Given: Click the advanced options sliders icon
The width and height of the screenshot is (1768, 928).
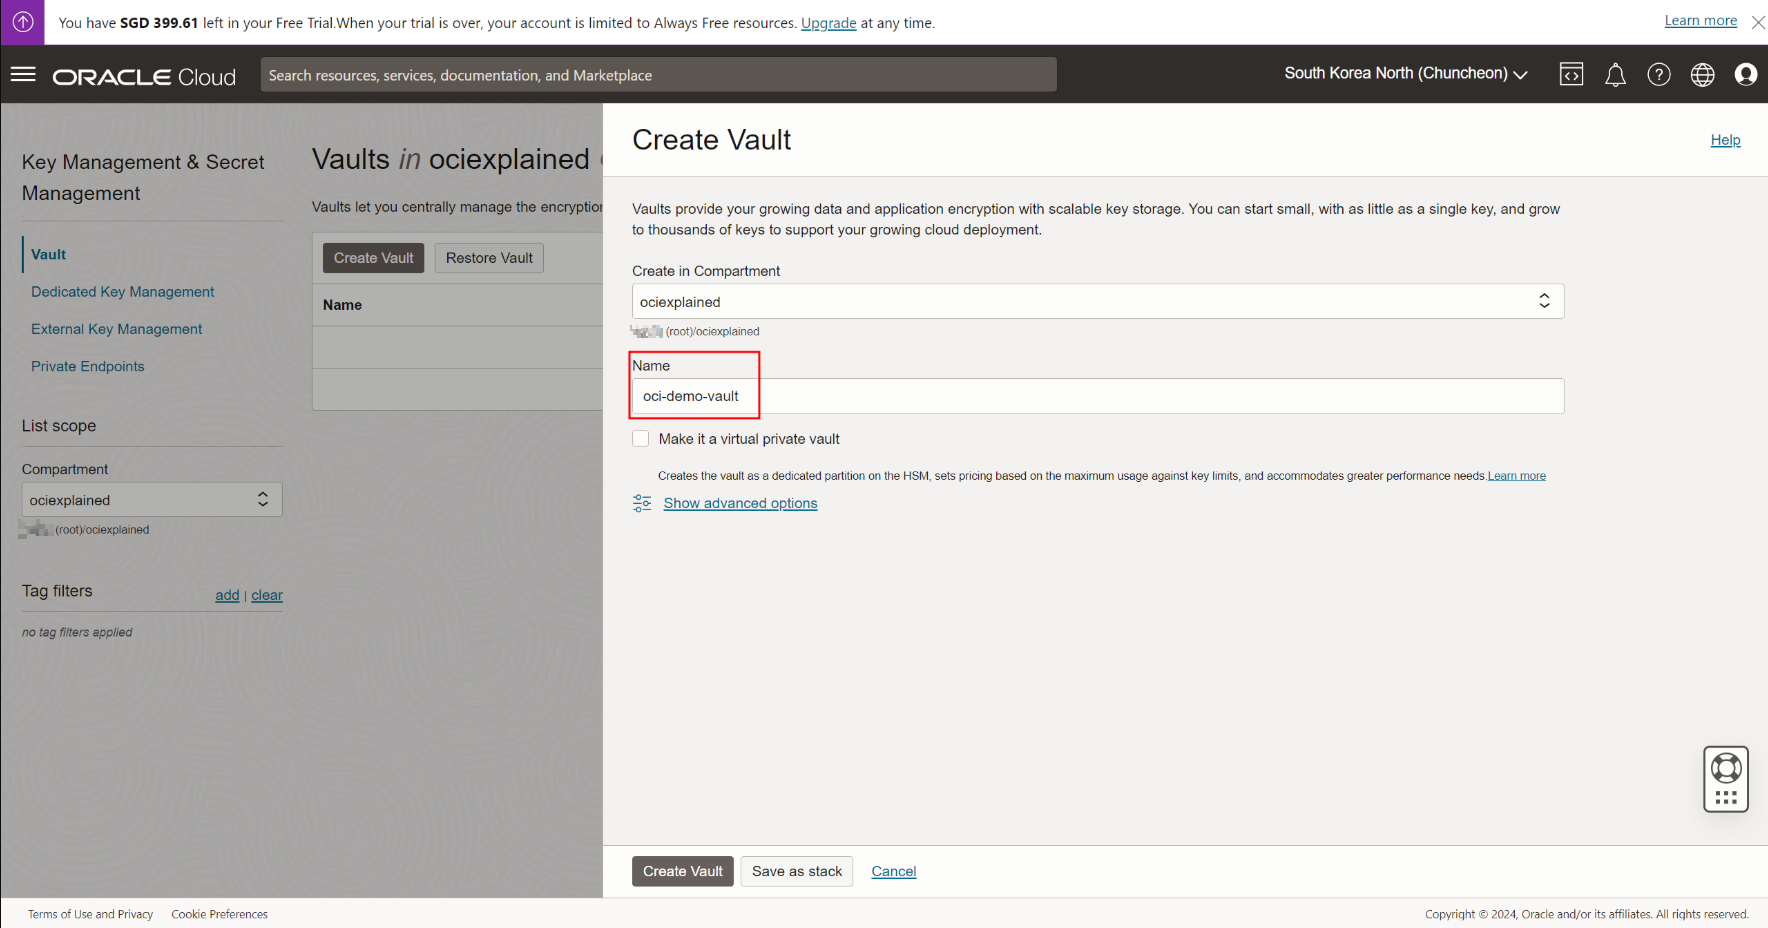Looking at the screenshot, I should pyautogui.click(x=642, y=503).
